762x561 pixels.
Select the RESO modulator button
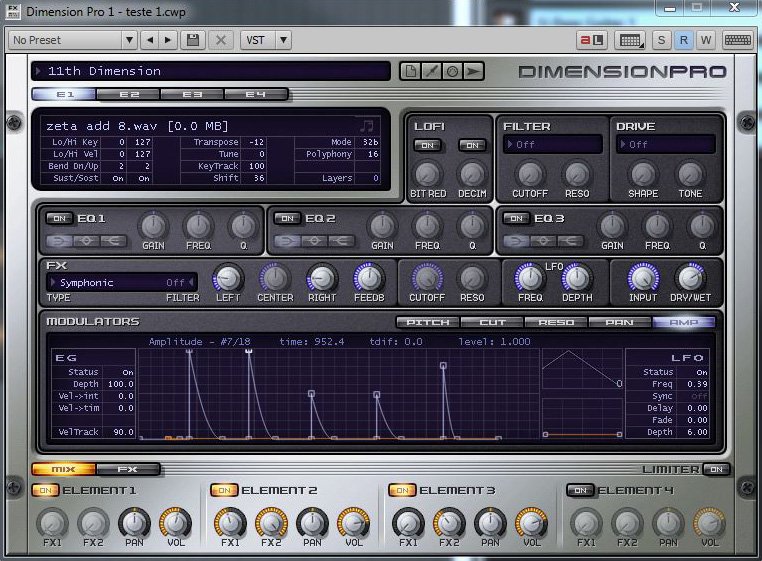click(556, 322)
